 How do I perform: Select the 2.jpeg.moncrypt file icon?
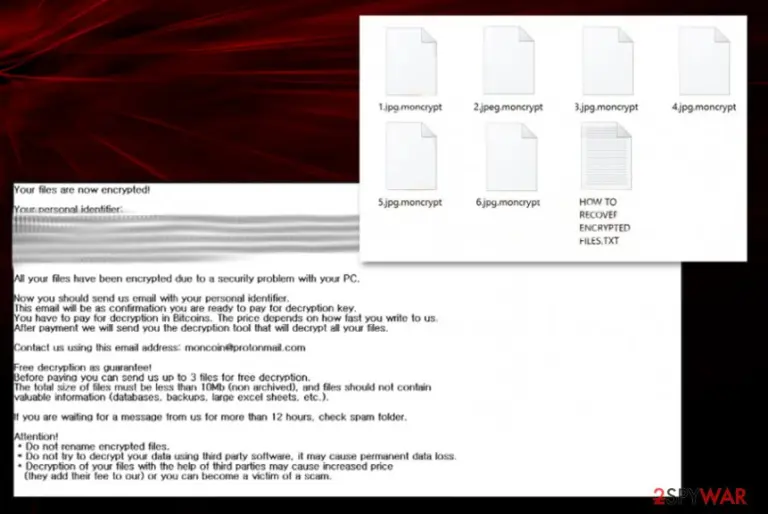508,61
